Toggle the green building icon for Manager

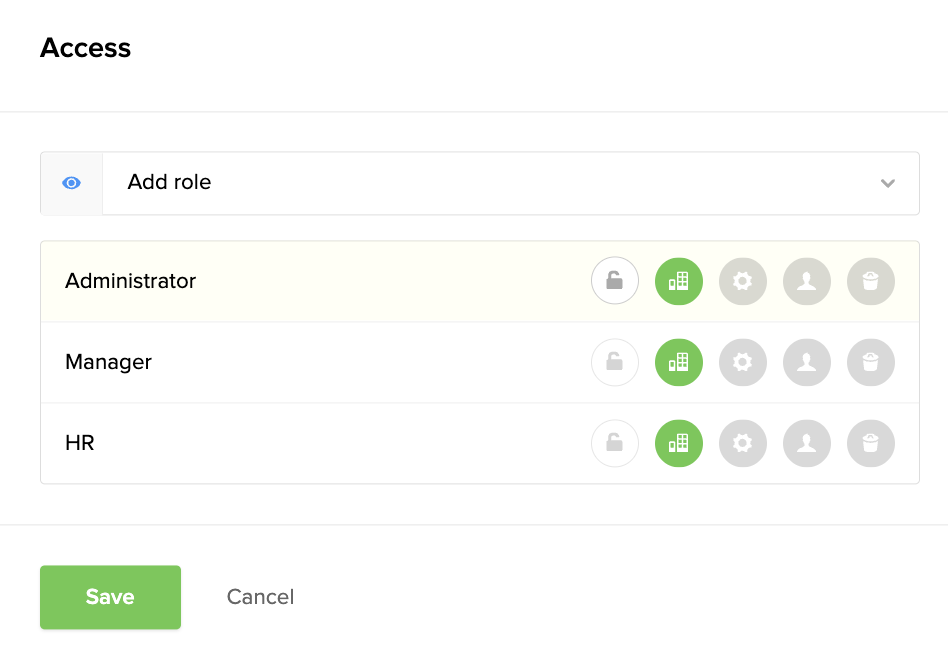coord(679,362)
